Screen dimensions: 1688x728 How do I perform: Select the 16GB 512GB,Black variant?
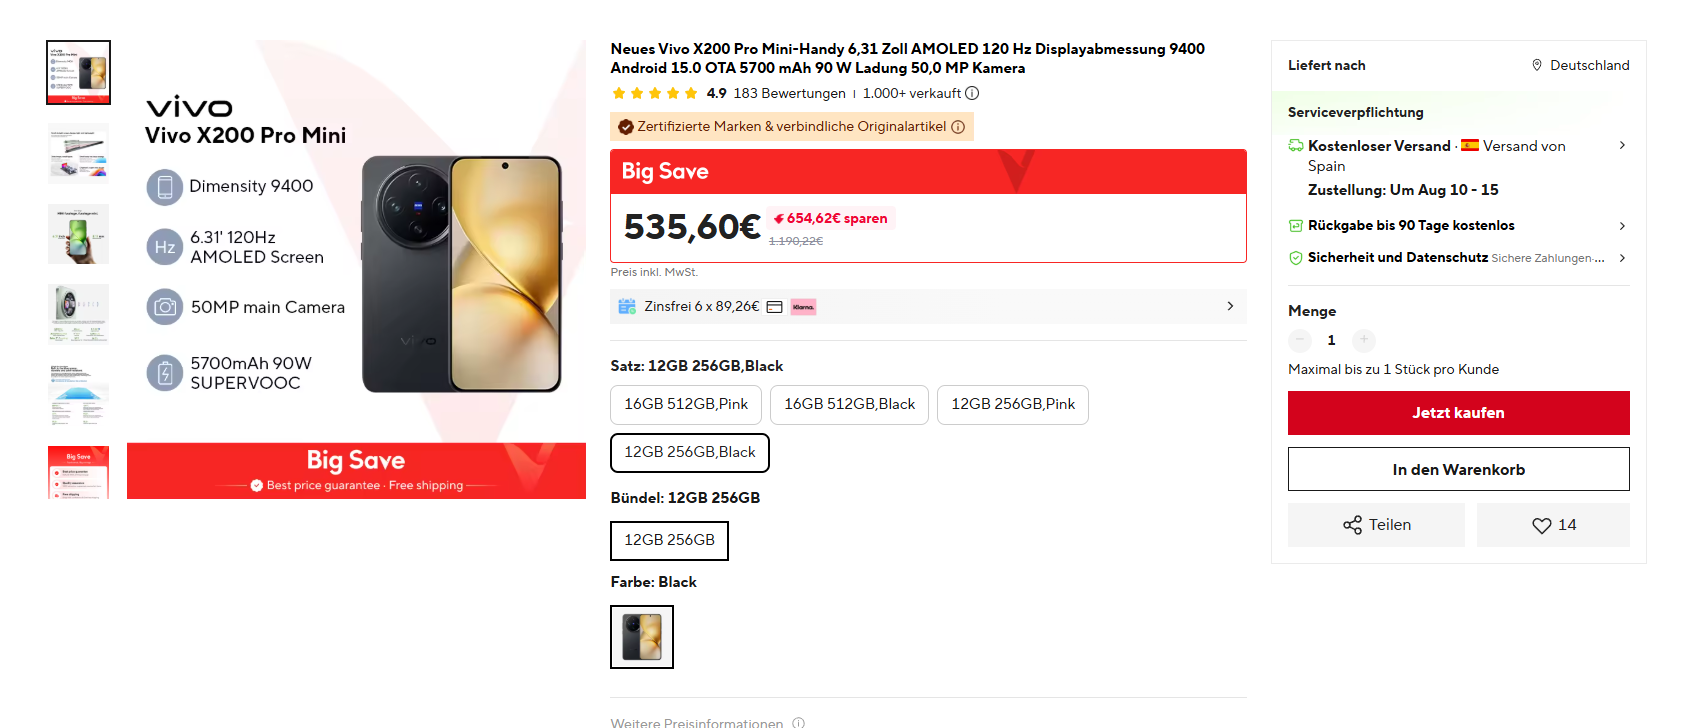pos(849,404)
